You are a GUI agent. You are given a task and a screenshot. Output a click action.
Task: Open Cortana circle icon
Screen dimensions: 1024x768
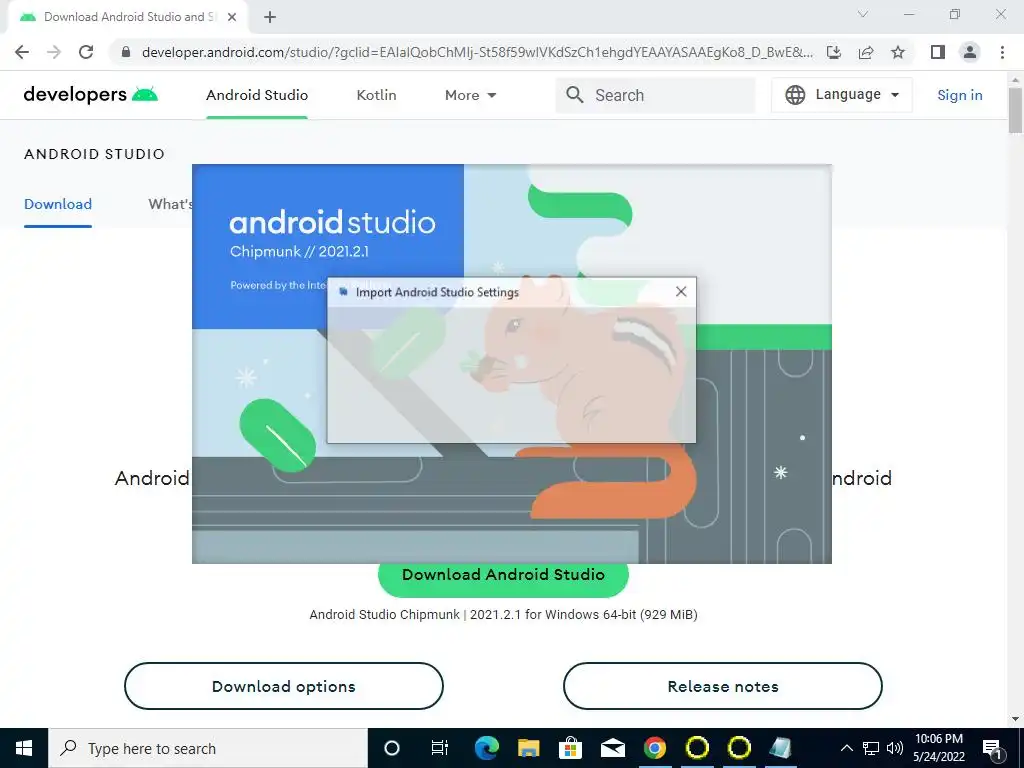(392, 748)
